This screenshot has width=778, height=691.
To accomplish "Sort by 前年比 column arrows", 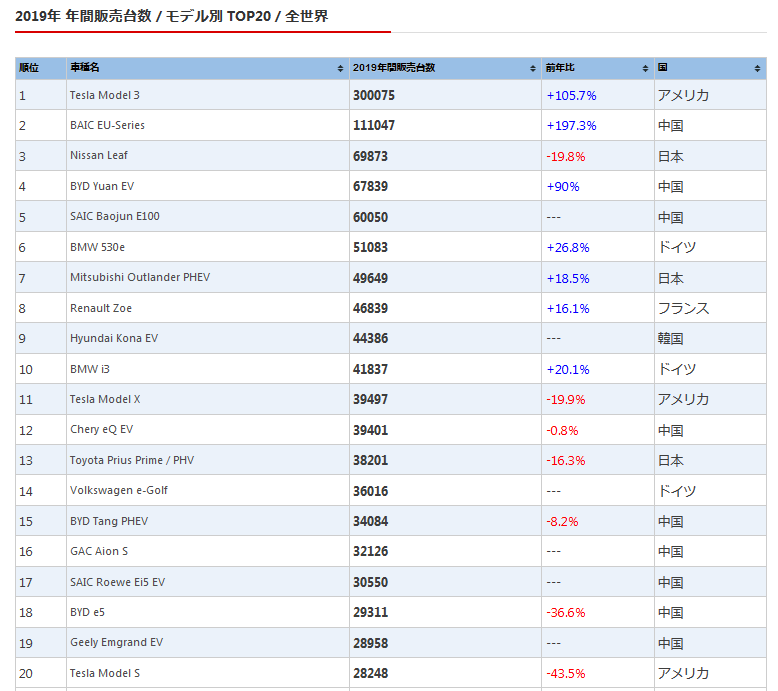I will tap(645, 68).
